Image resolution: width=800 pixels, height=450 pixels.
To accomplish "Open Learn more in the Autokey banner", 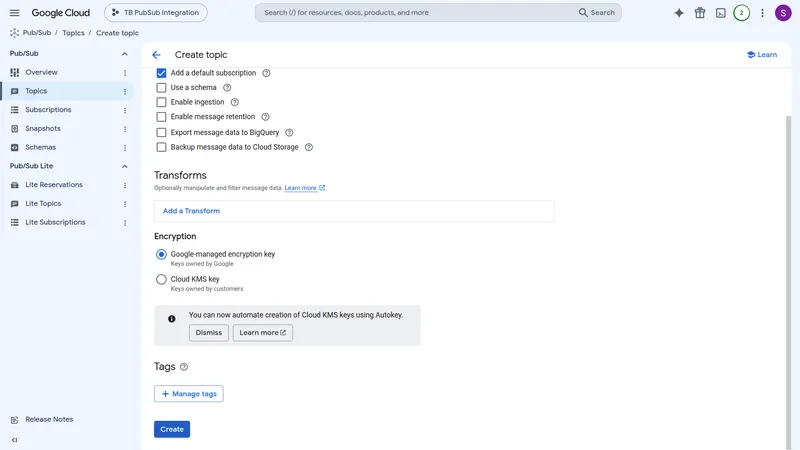I will coord(263,333).
